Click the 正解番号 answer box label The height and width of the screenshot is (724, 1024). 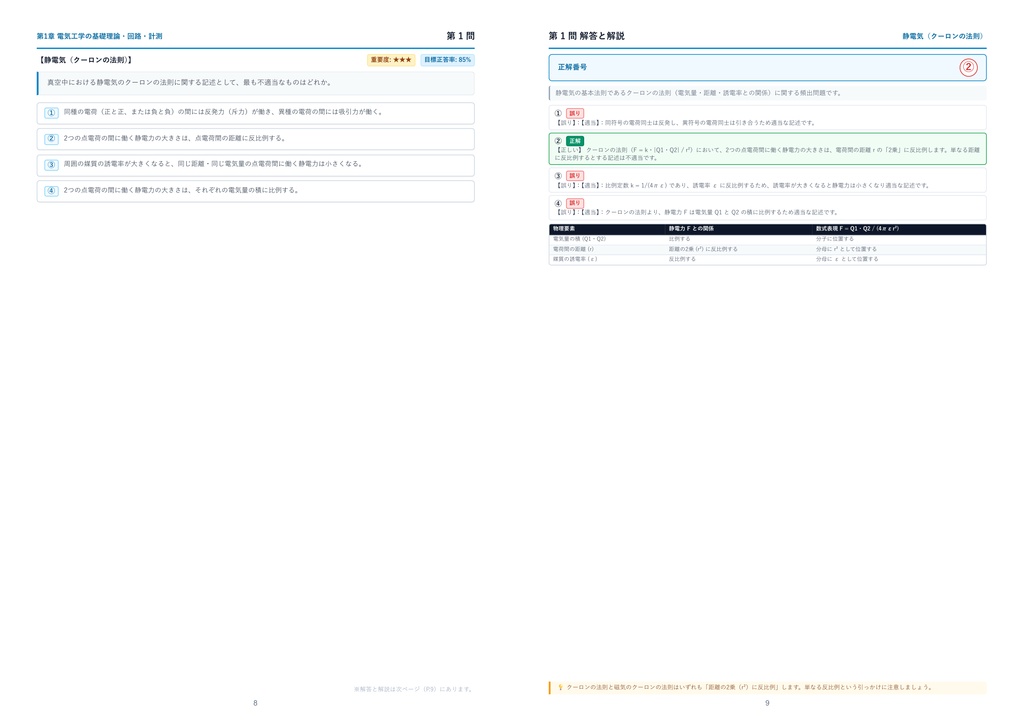click(x=572, y=67)
